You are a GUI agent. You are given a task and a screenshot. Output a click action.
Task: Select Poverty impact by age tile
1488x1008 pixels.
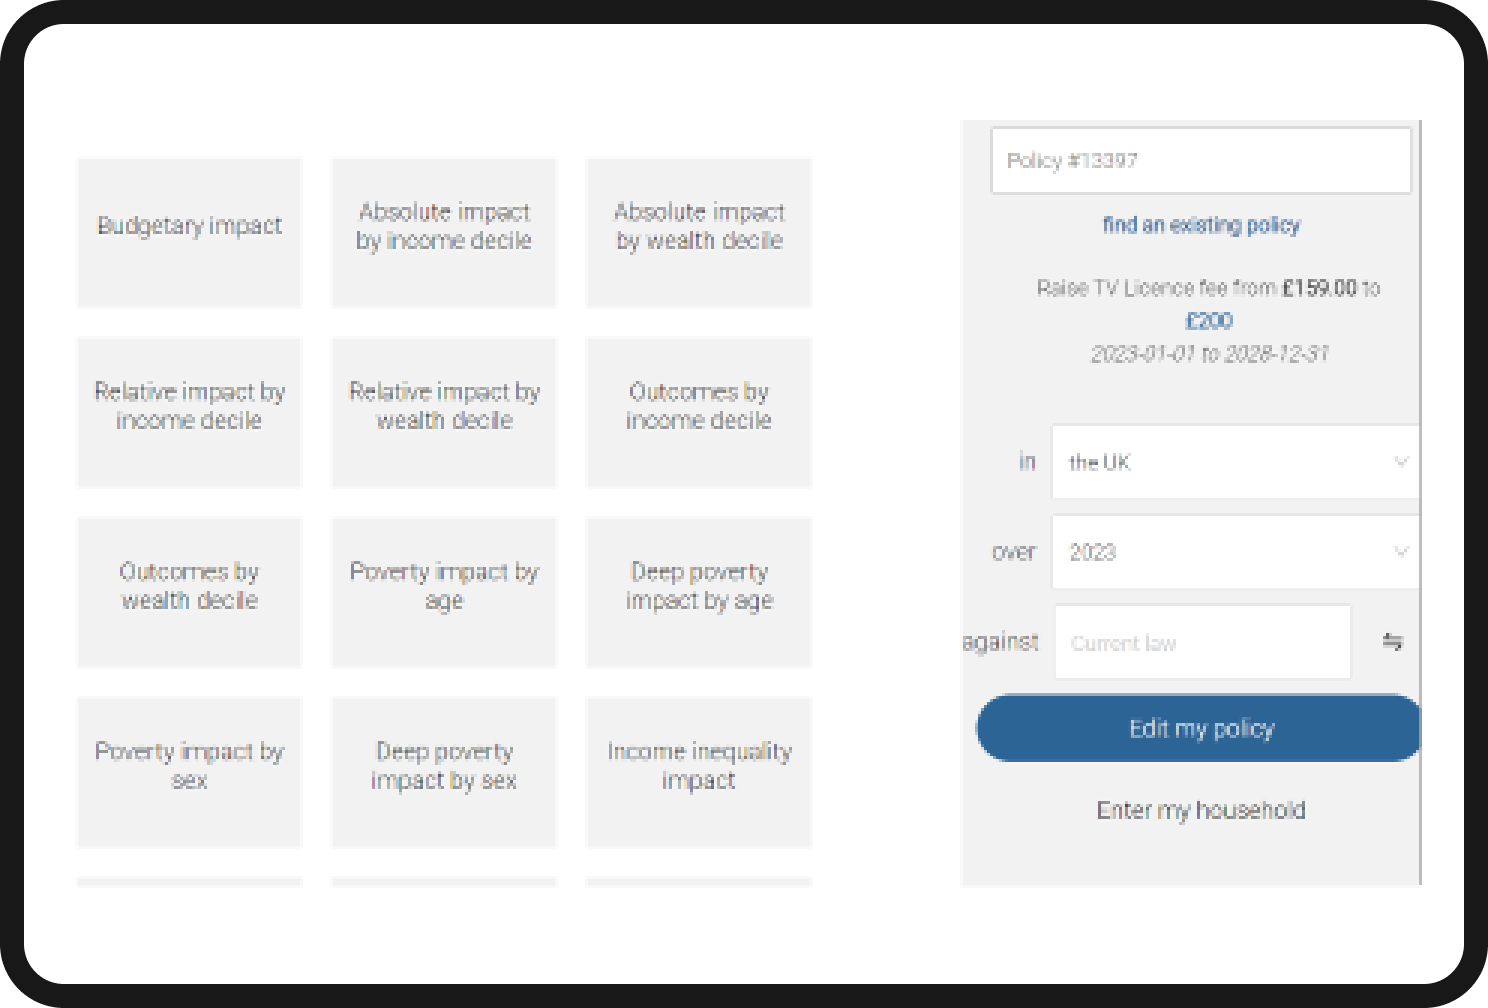[x=444, y=592]
